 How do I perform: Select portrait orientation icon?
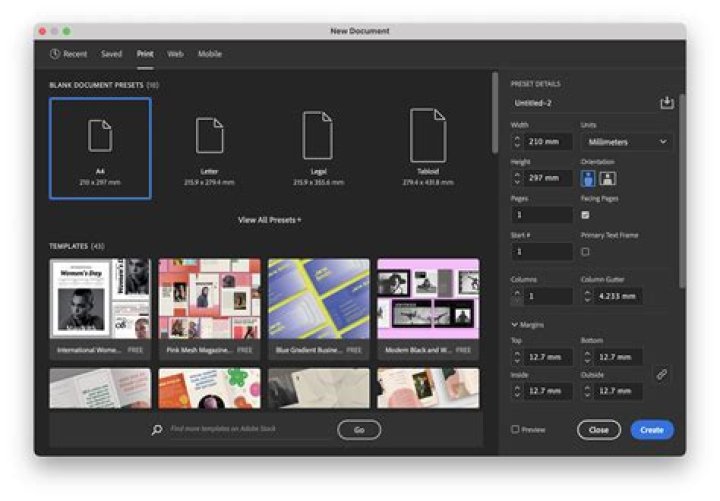(x=588, y=178)
